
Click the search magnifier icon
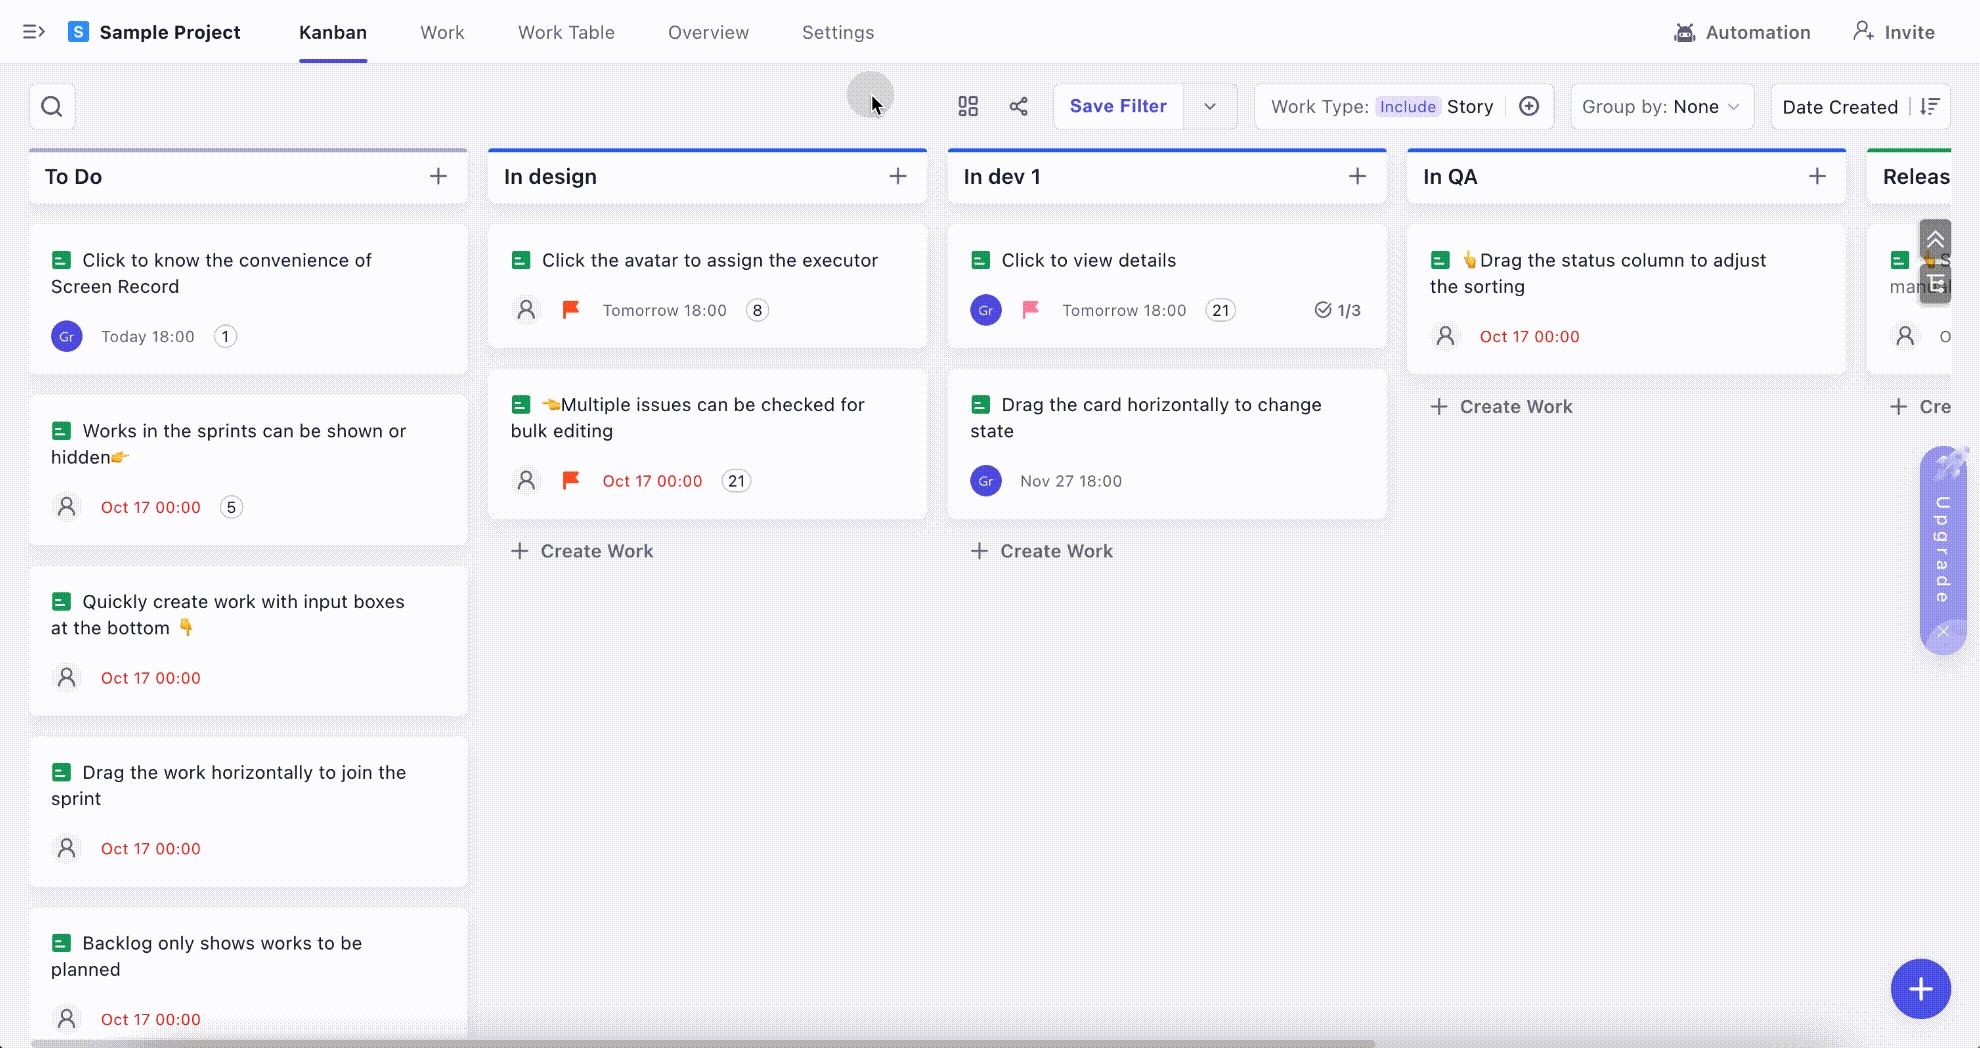click(x=52, y=107)
